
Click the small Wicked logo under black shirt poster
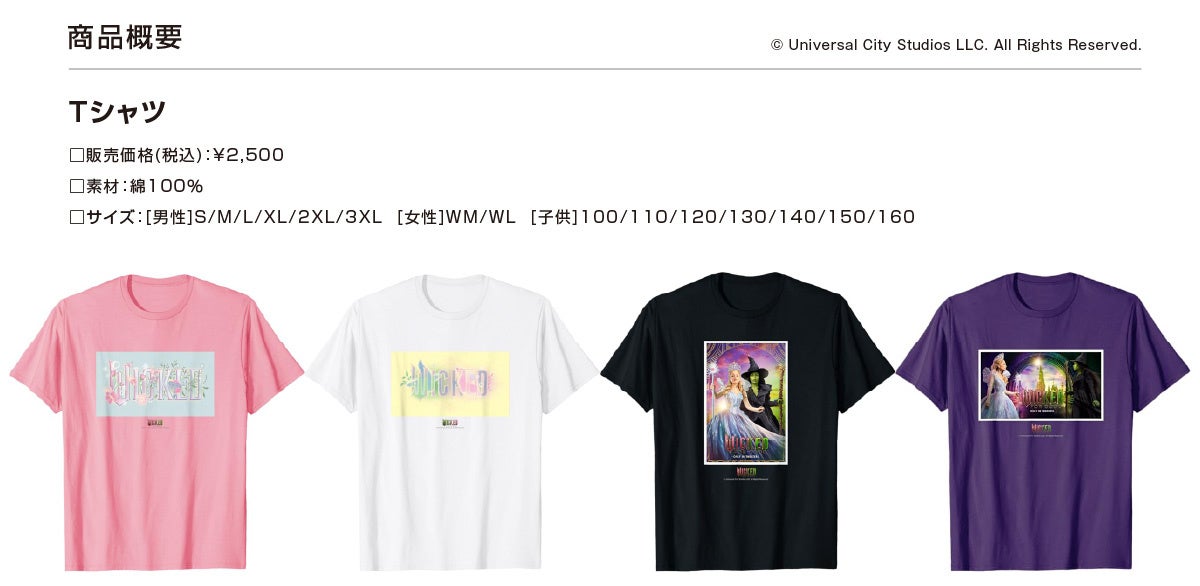click(x=746, y=473)
